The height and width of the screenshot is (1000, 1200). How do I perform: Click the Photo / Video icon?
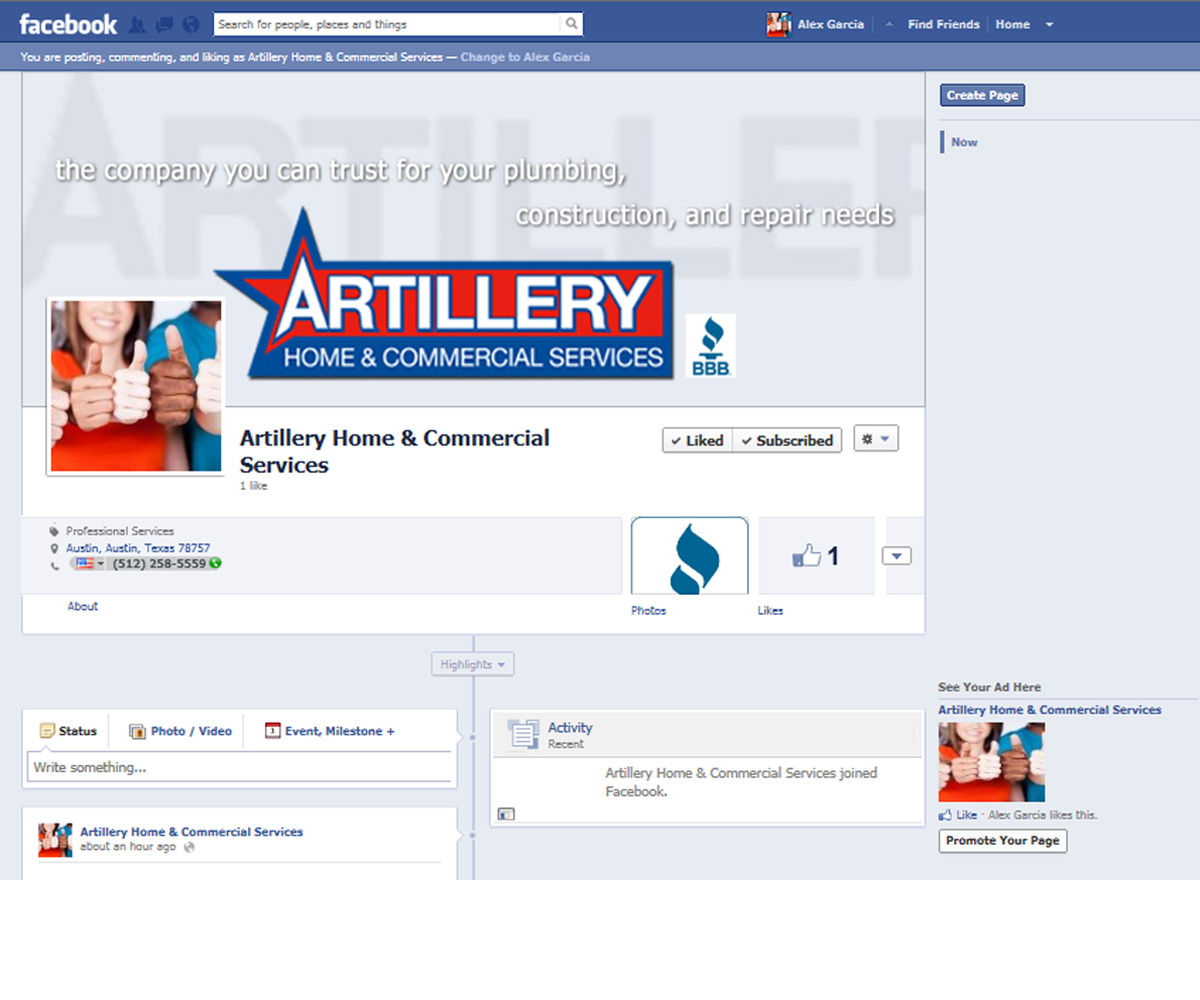(137, 731)
